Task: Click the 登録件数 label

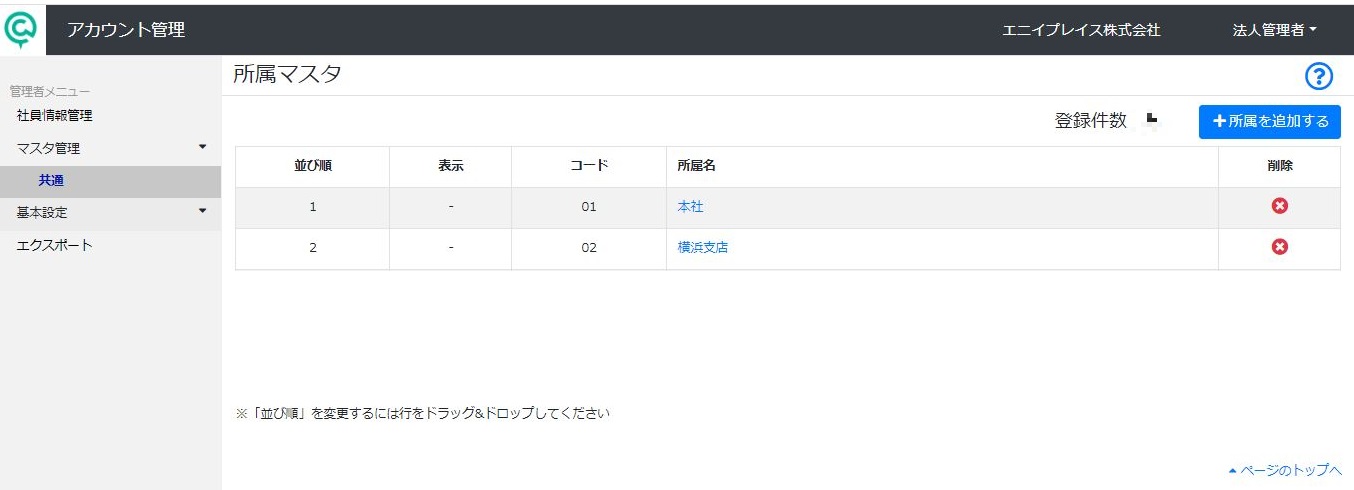Action: [1091, 121]
